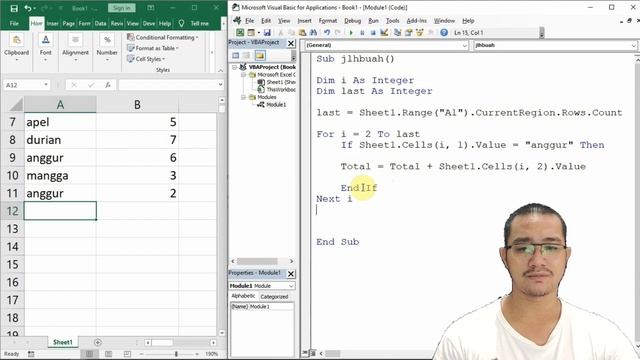Click the Break pause icon in VBA toolbar

(362, 33)
